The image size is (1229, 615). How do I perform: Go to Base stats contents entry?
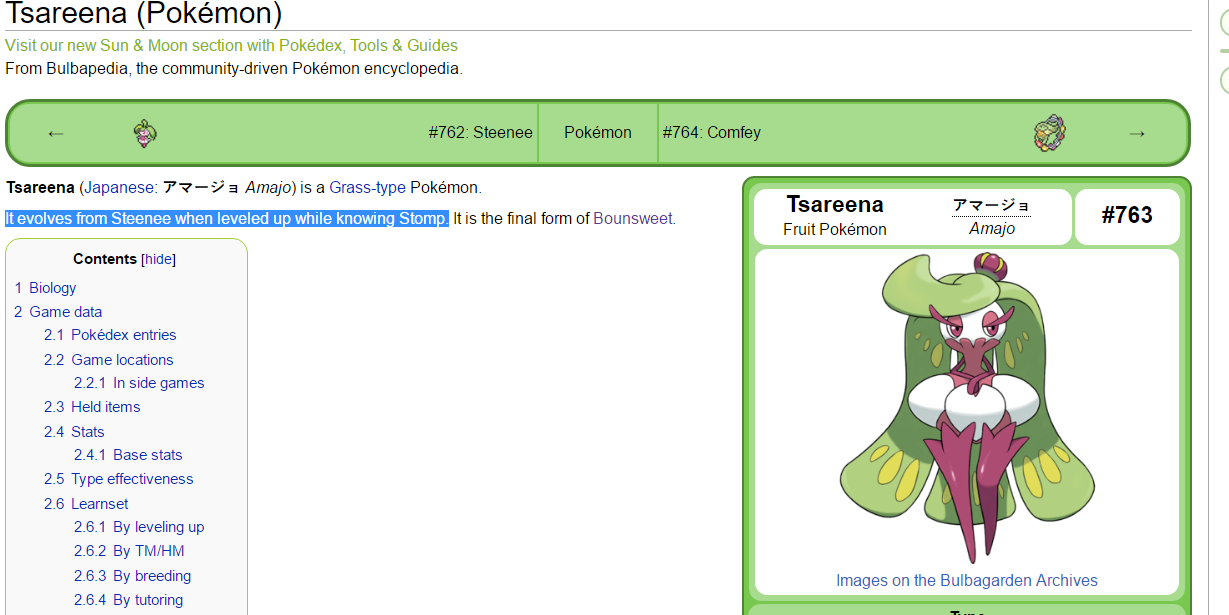point(147,455)
